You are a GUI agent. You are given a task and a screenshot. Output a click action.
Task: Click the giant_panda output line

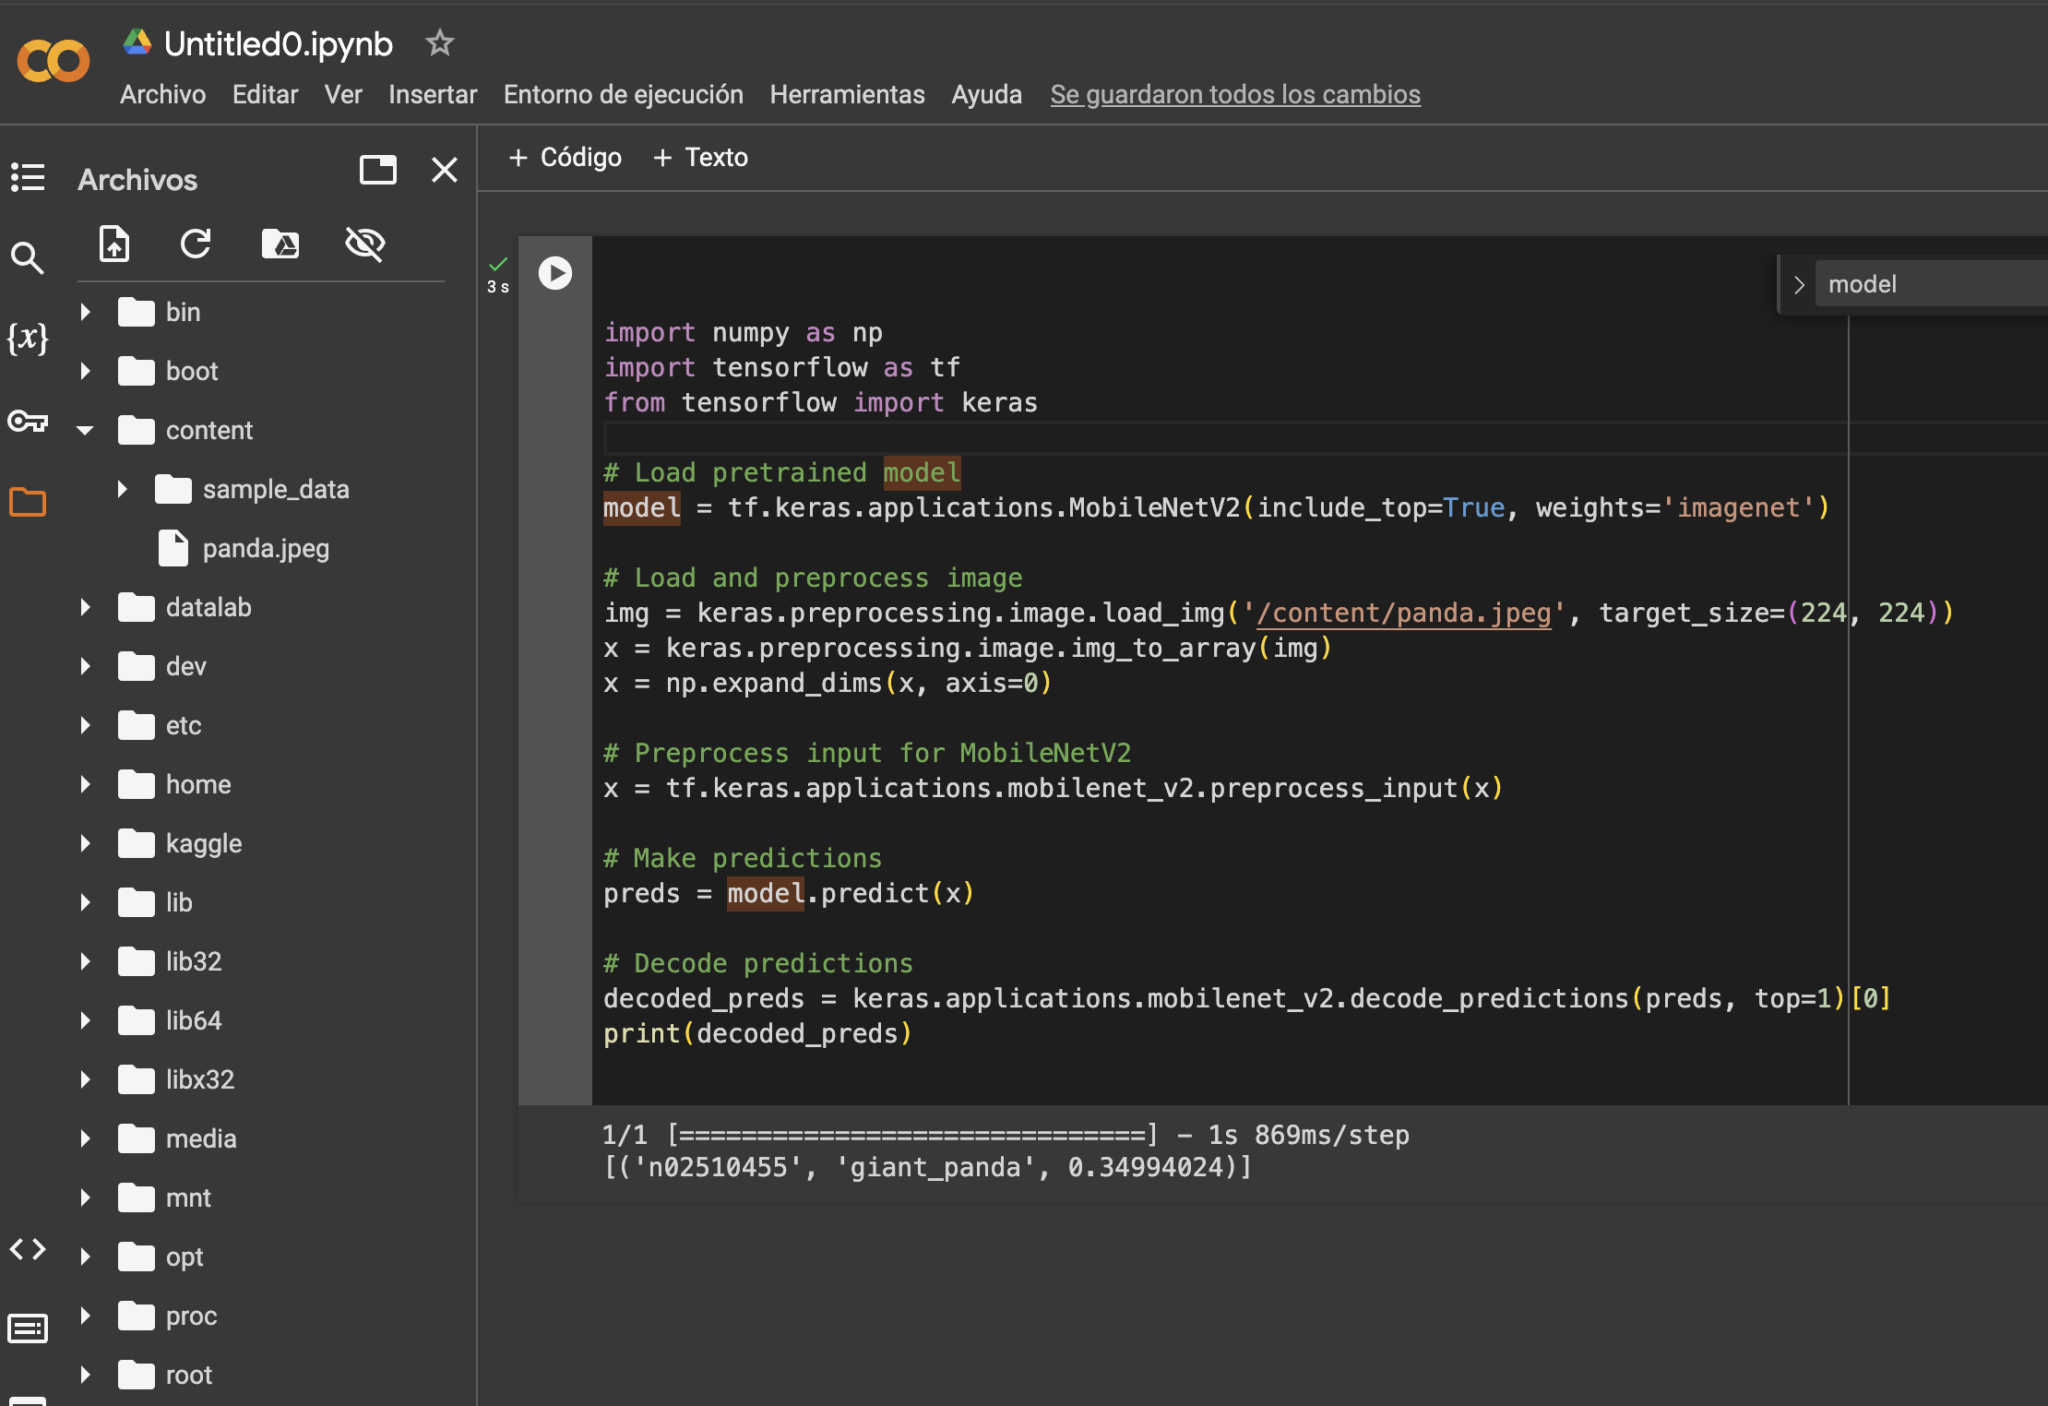point(927,1167)
